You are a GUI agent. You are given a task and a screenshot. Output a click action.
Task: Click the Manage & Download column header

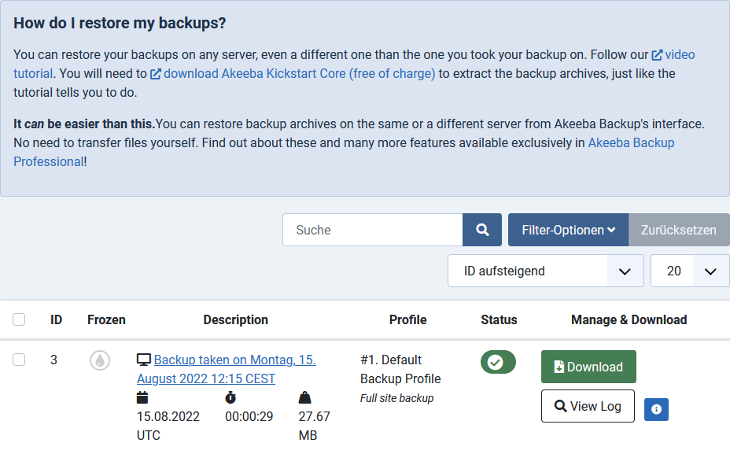[x=629, y=320]
